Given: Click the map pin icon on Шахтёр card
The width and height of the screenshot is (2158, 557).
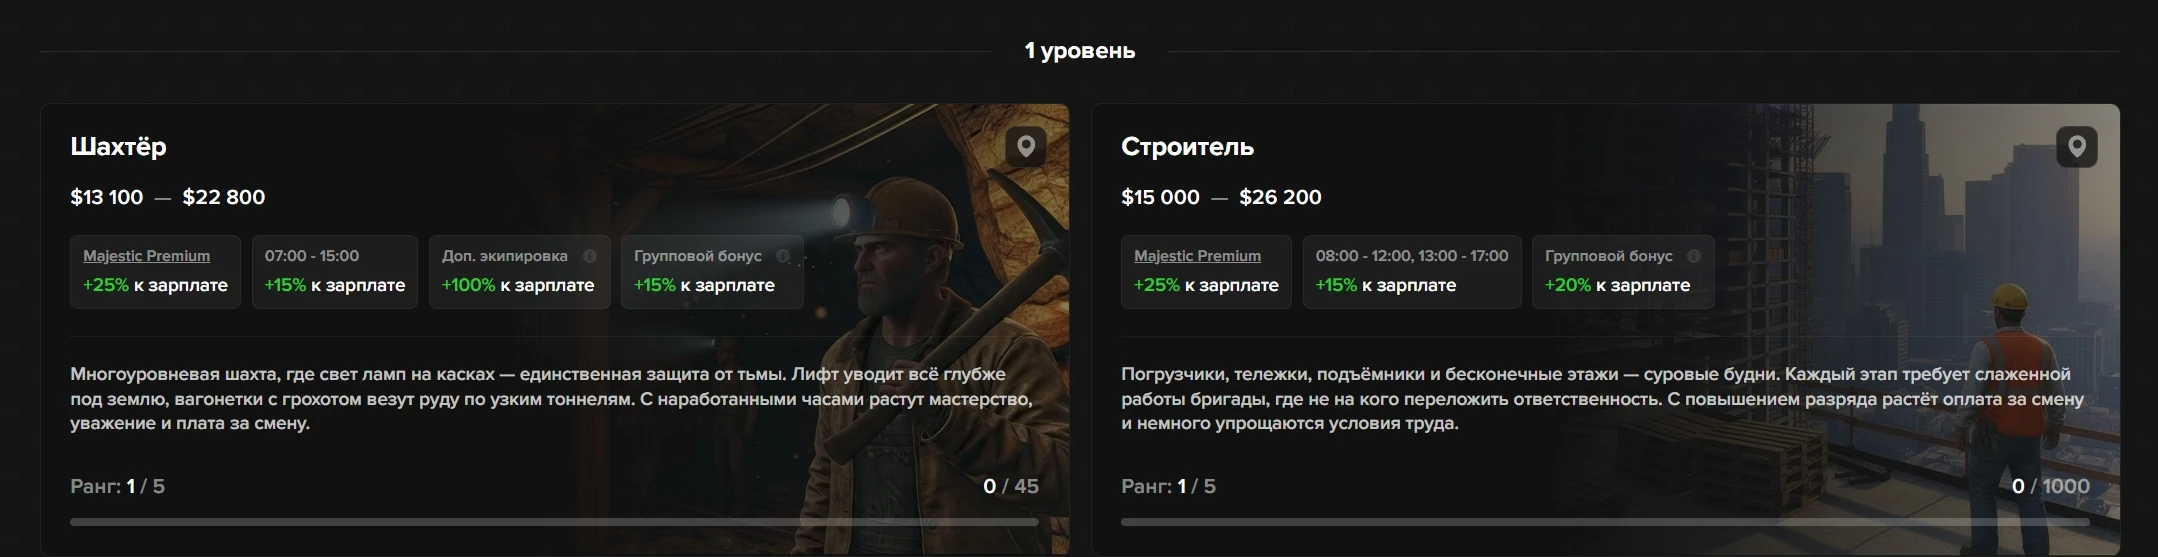Looking at the screenshot, I should coord(1025,147).
